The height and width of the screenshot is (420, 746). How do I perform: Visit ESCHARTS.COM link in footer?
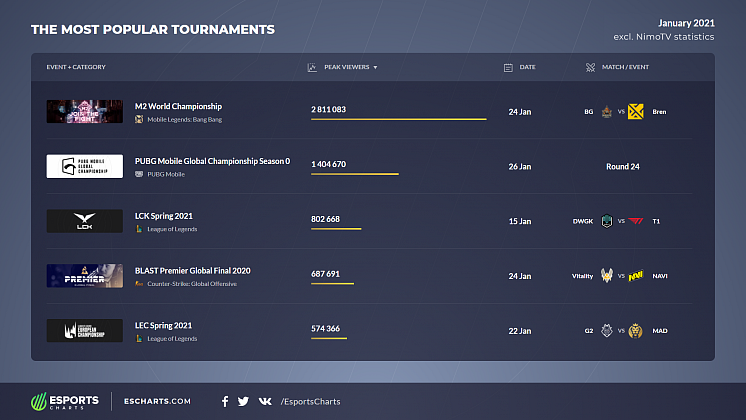(x=157, y=401)
